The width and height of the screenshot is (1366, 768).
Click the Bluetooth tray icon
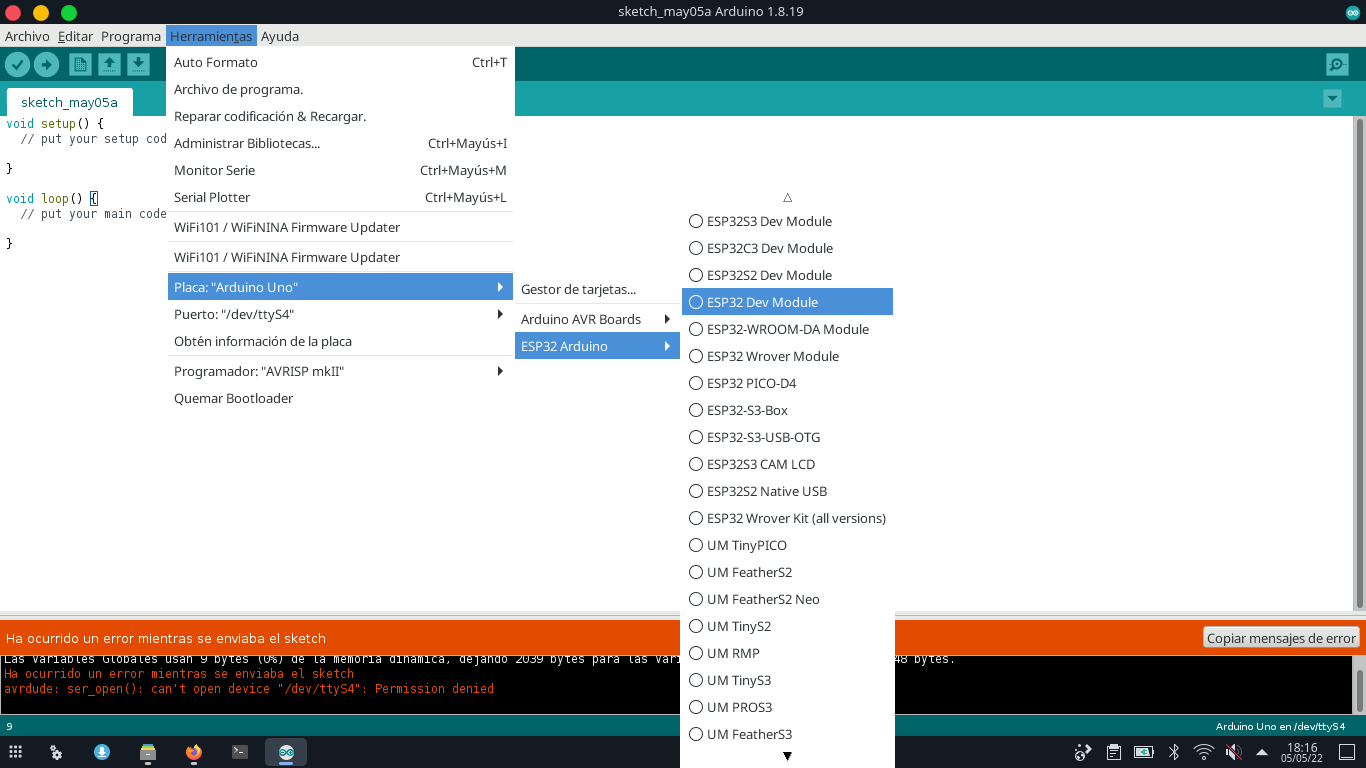coord(1174,752)
